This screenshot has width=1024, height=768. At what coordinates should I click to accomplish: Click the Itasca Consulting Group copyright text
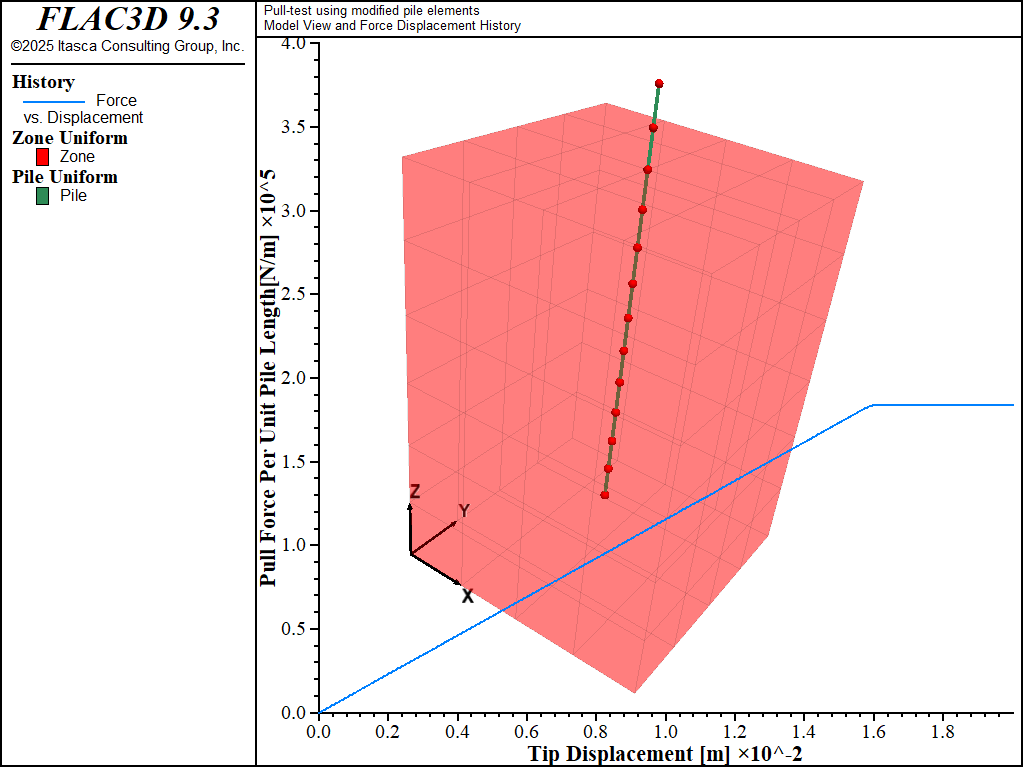127,46
